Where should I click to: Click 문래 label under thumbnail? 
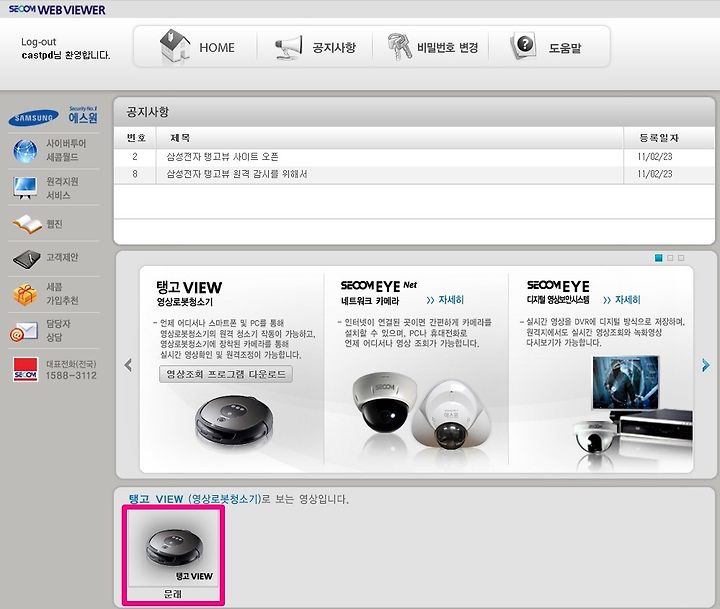pyautogui.click(x=173, y=594)
